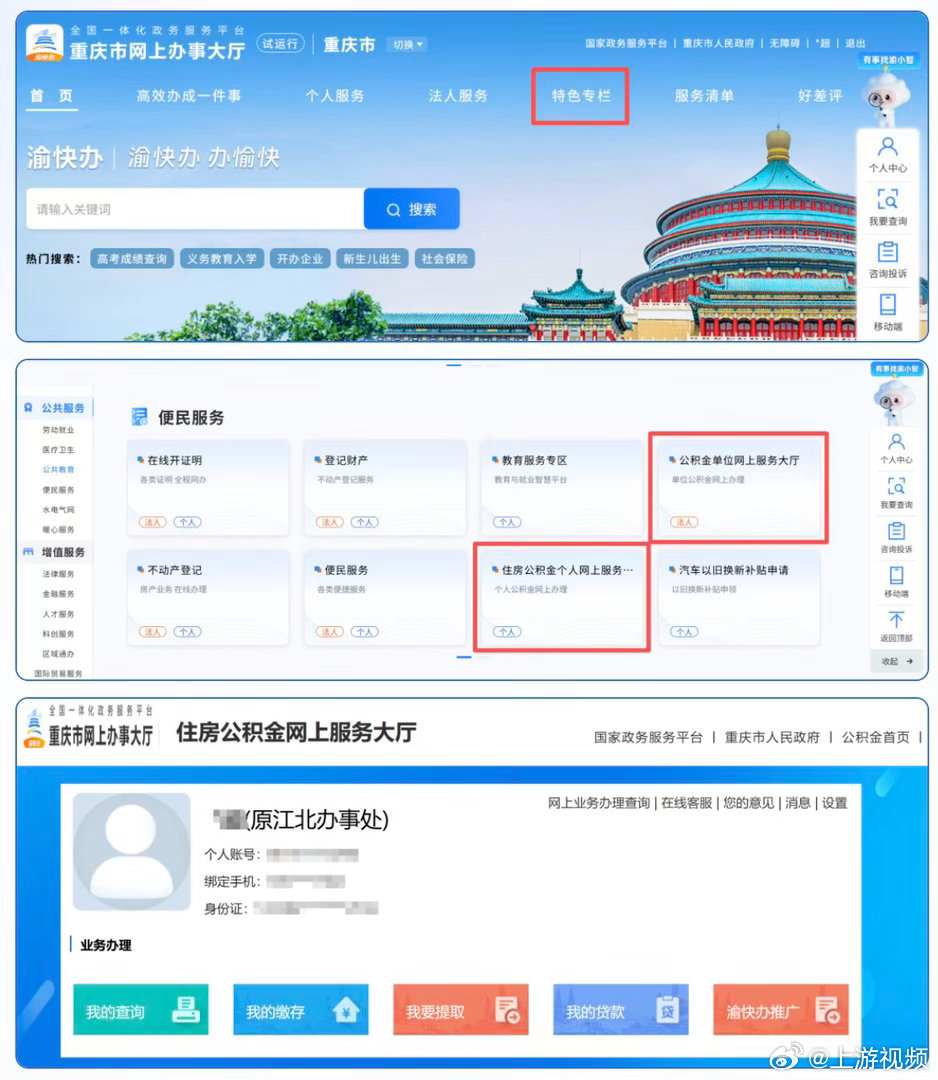This screenshot has width=938, height=1080.
Task: Open the 法人服务 menu
Action: coord(458,96)
